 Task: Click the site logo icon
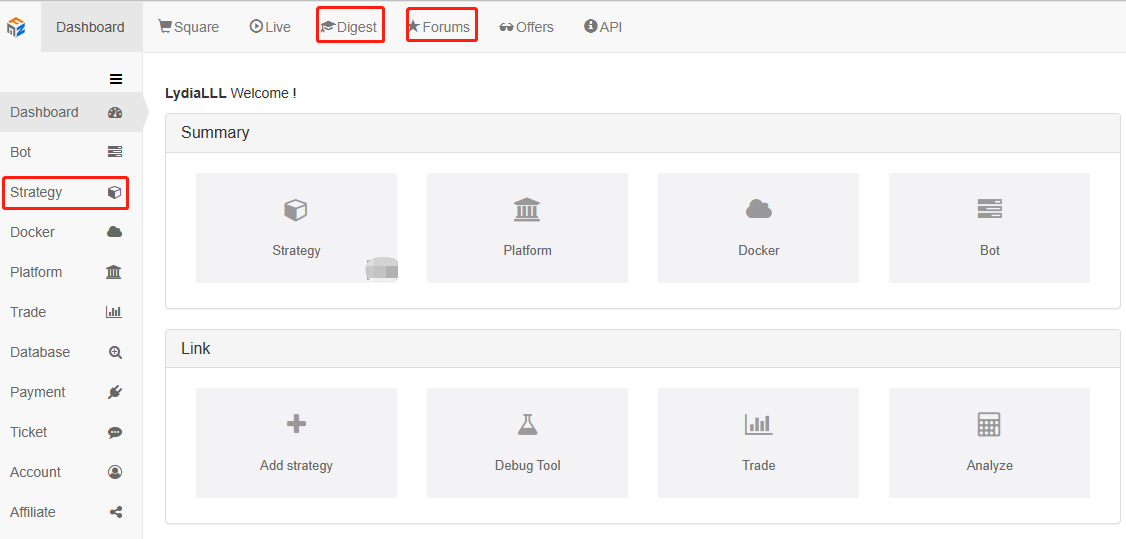(16, 27)
